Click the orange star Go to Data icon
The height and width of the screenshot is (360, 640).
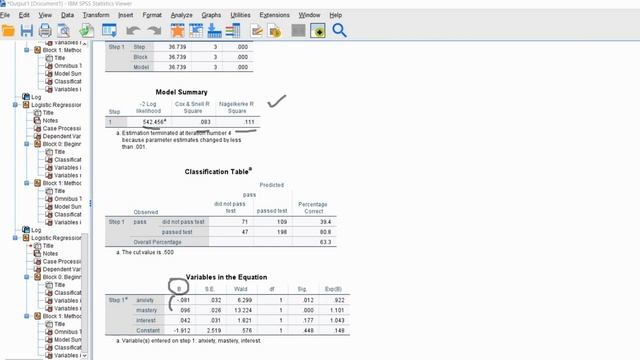pyautogui.click(x=177, y=31)
